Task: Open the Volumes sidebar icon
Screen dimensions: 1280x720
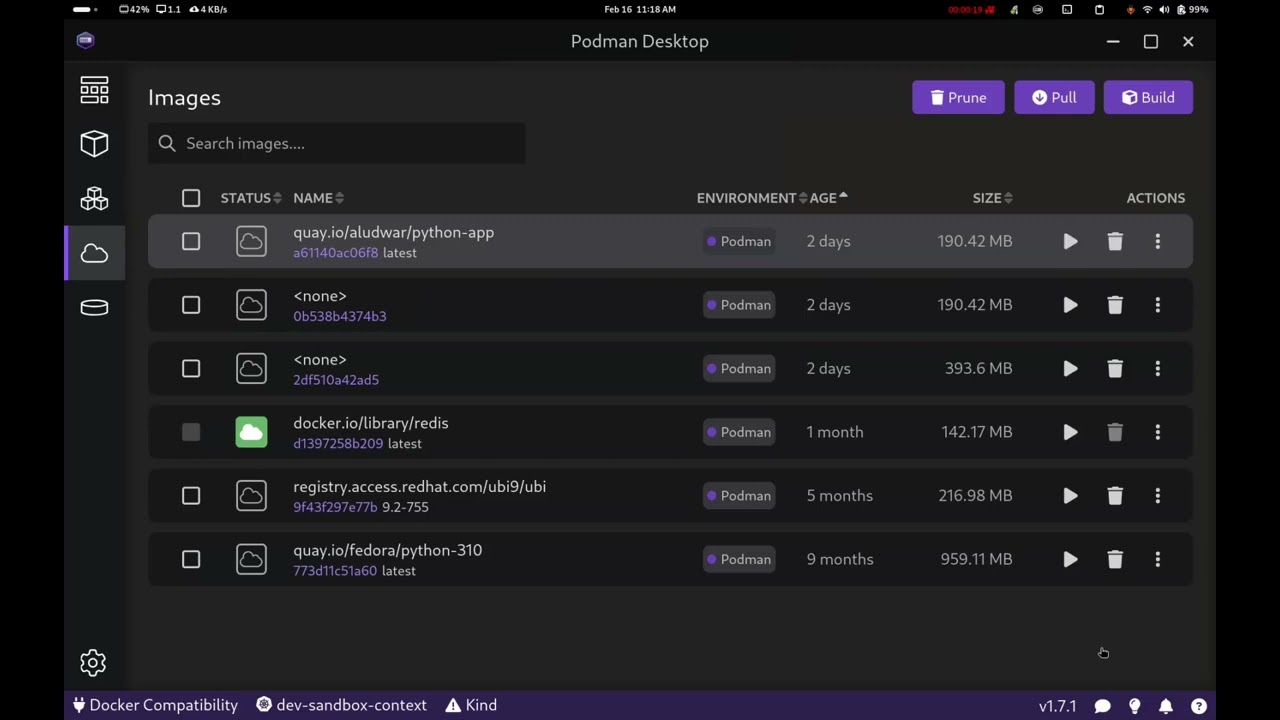Action: [94, 308]
